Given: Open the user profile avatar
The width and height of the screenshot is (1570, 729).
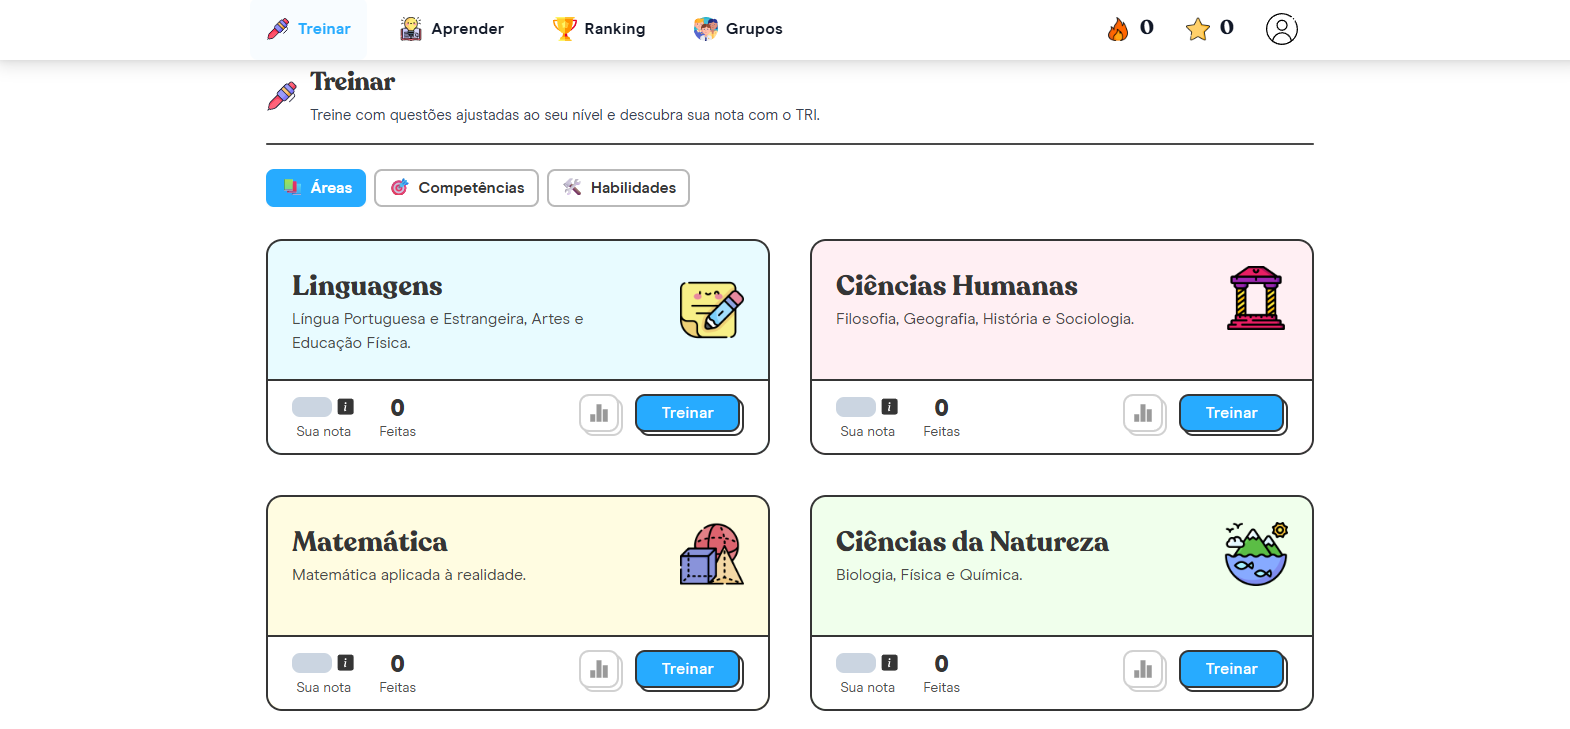Looking at the screenshot, I should tap(1282, 29).
